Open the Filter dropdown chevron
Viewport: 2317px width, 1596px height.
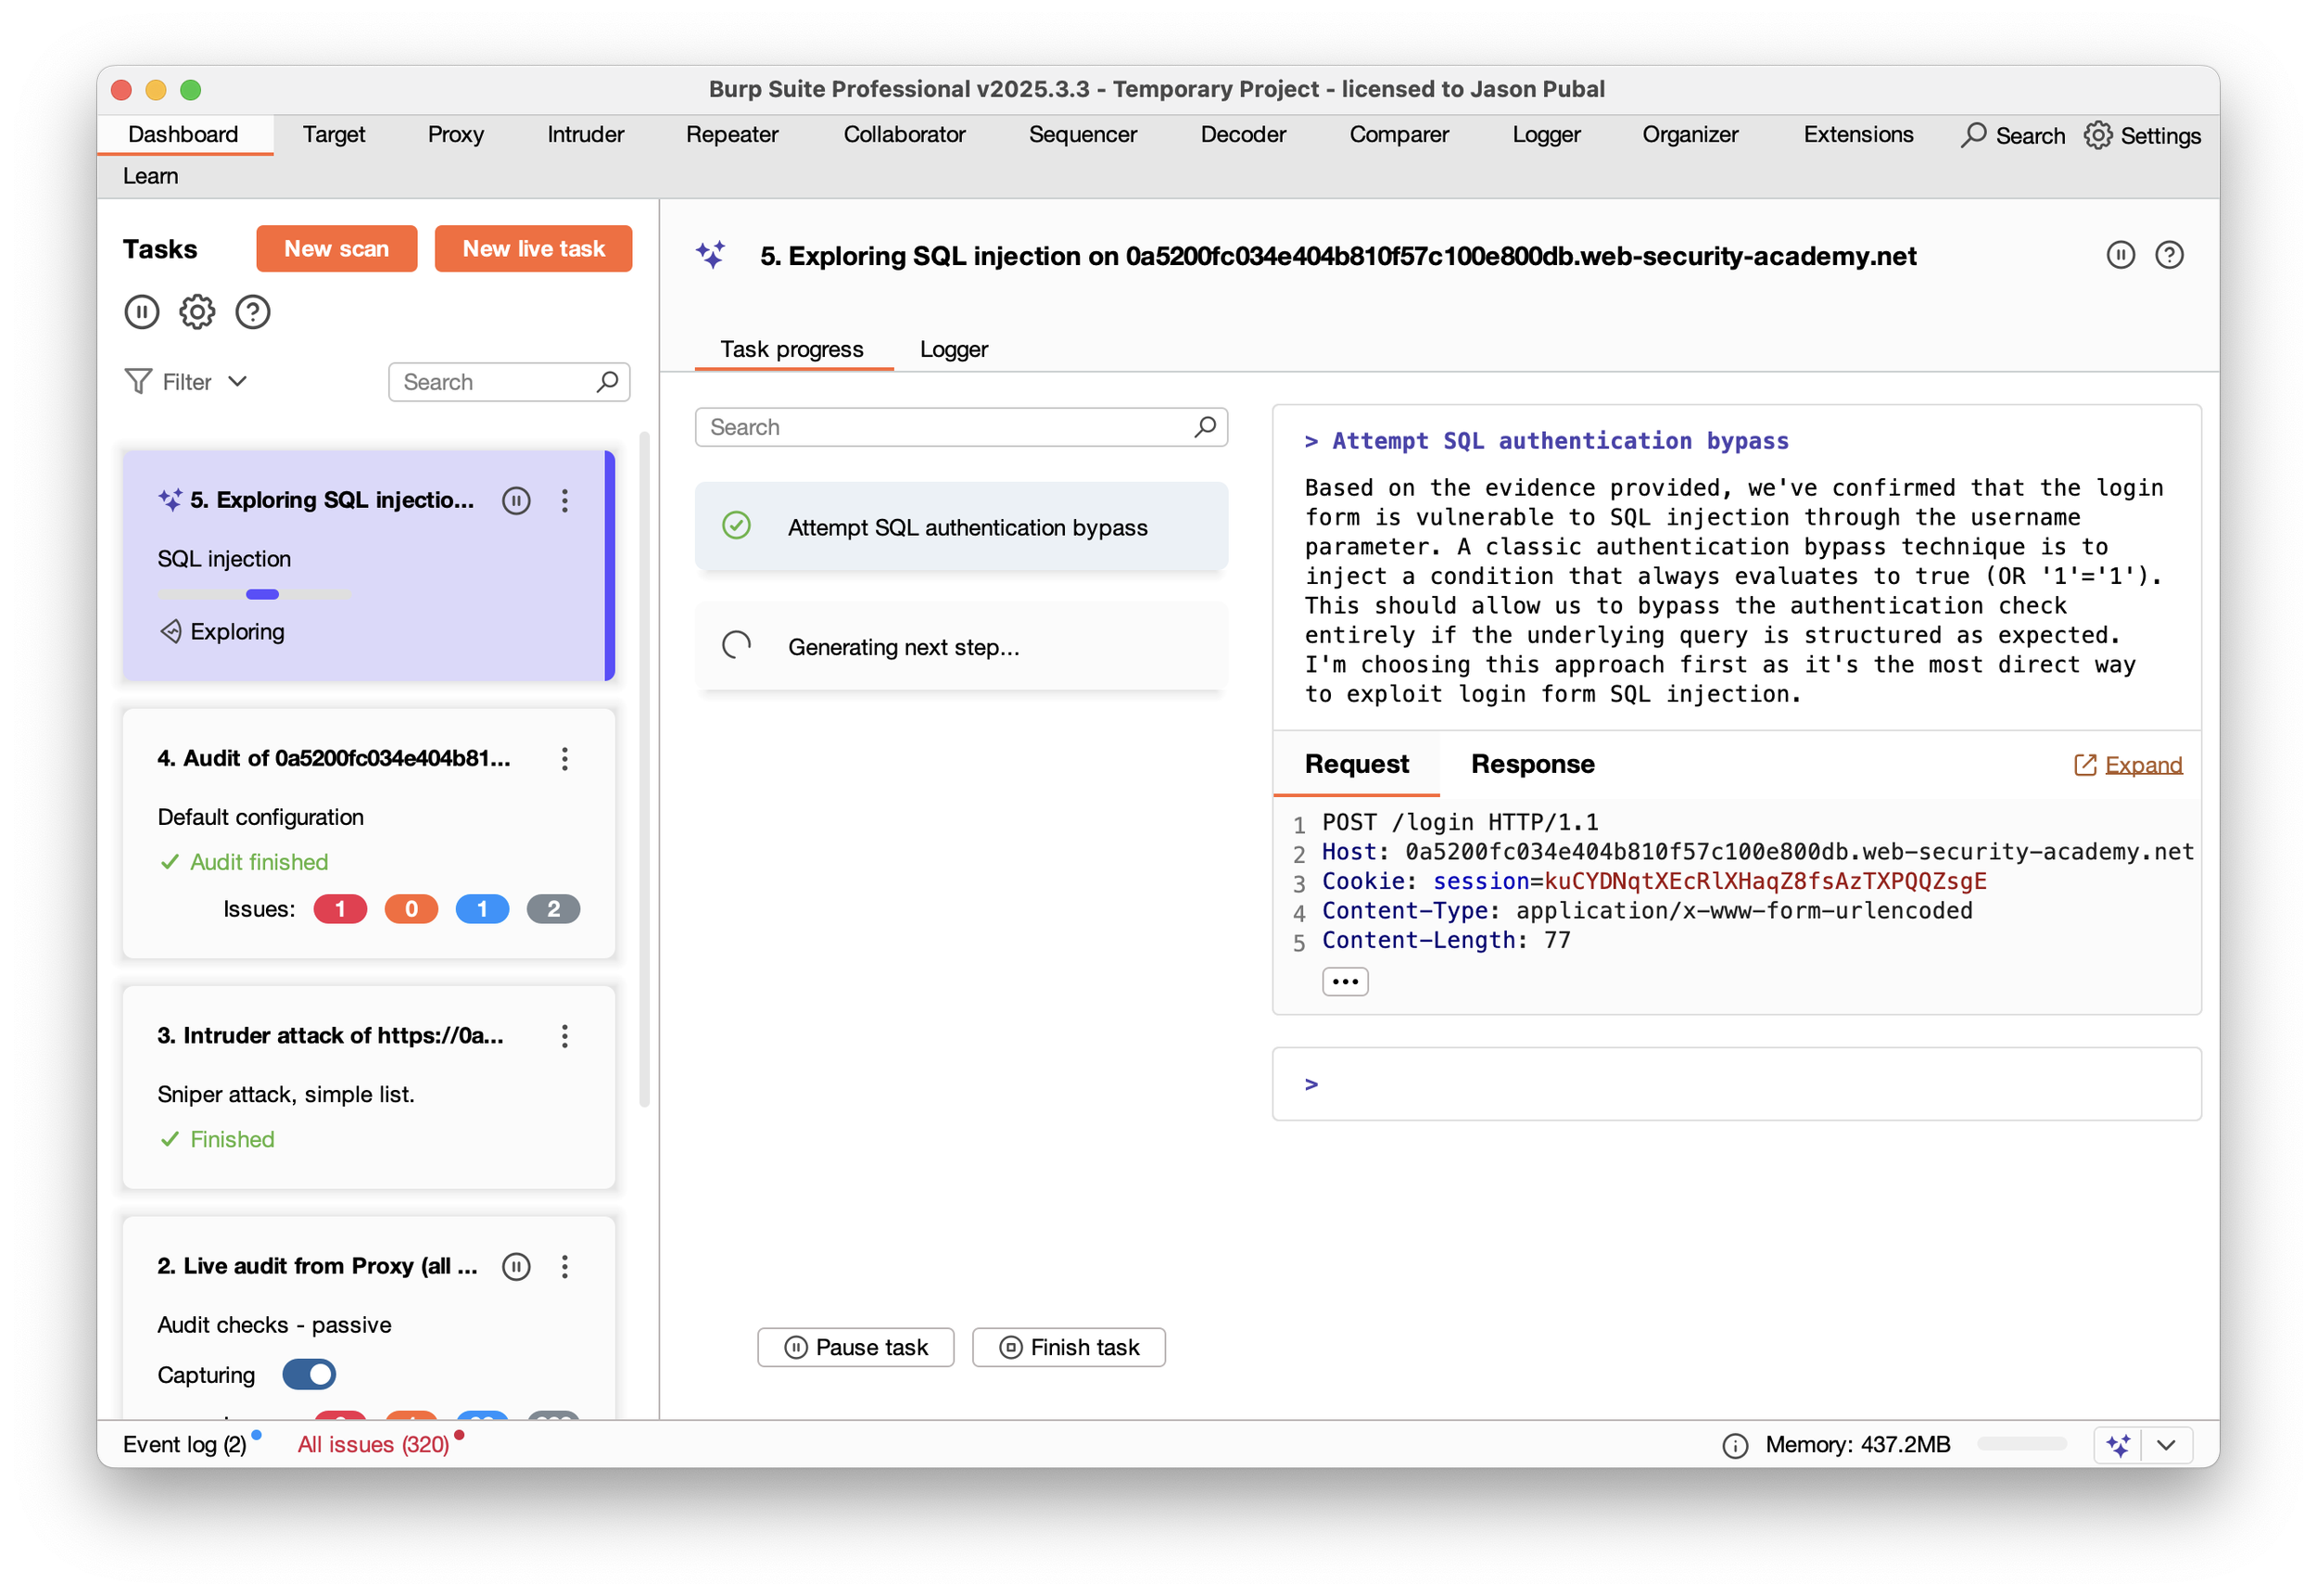click(x=238, y=382)
